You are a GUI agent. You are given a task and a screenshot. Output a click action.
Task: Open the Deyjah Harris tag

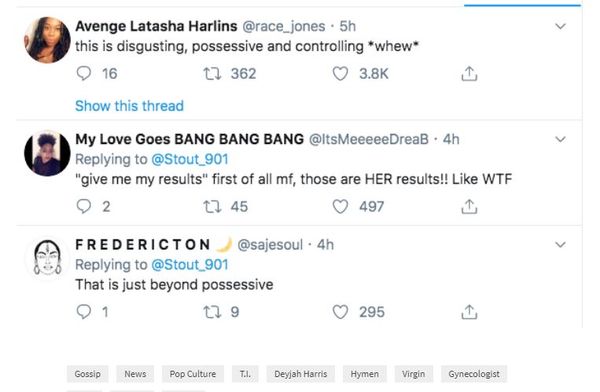[301, 374]
